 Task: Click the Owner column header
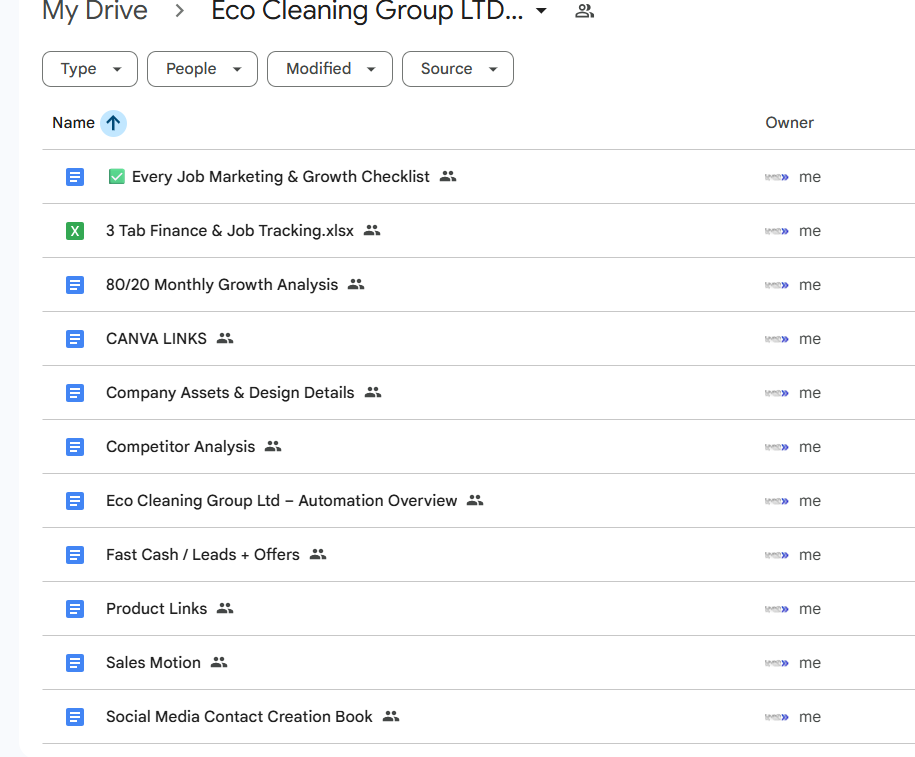(x=789, y=123)
